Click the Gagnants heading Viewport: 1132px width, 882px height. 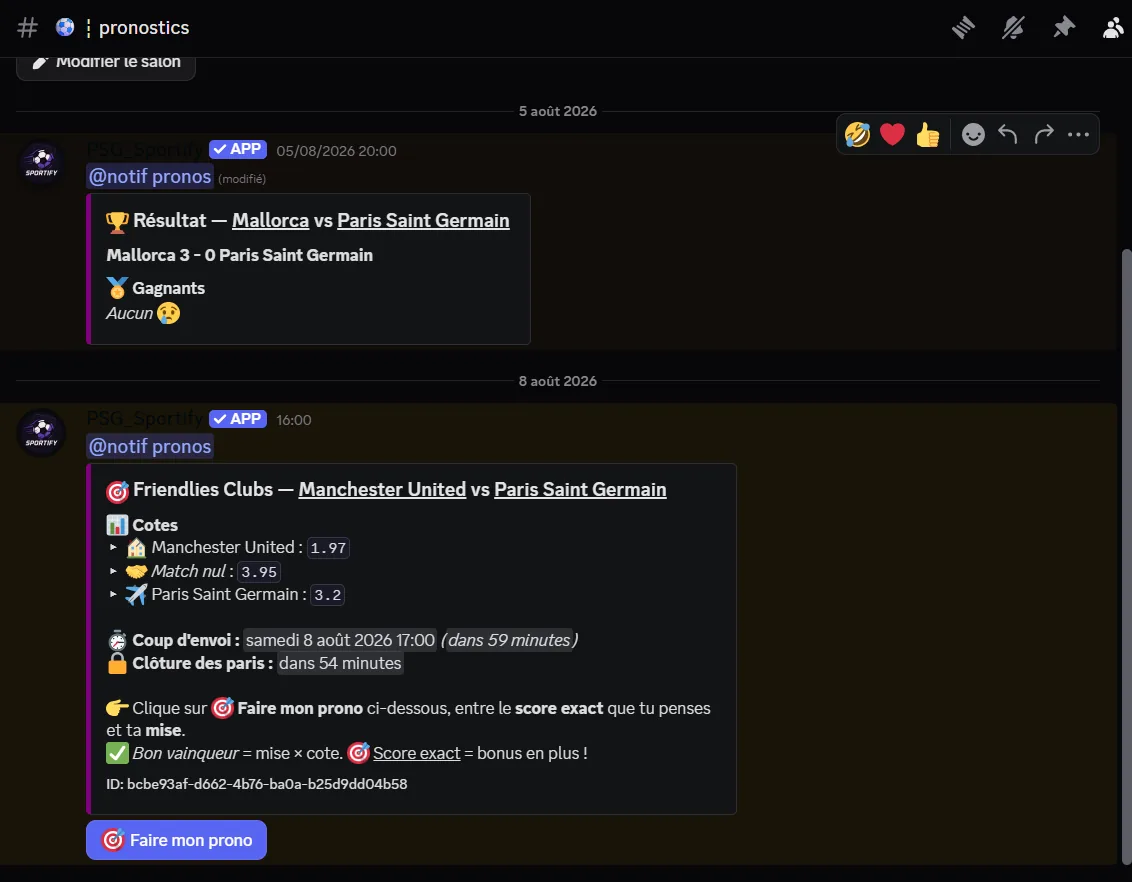tap(168, 288)
